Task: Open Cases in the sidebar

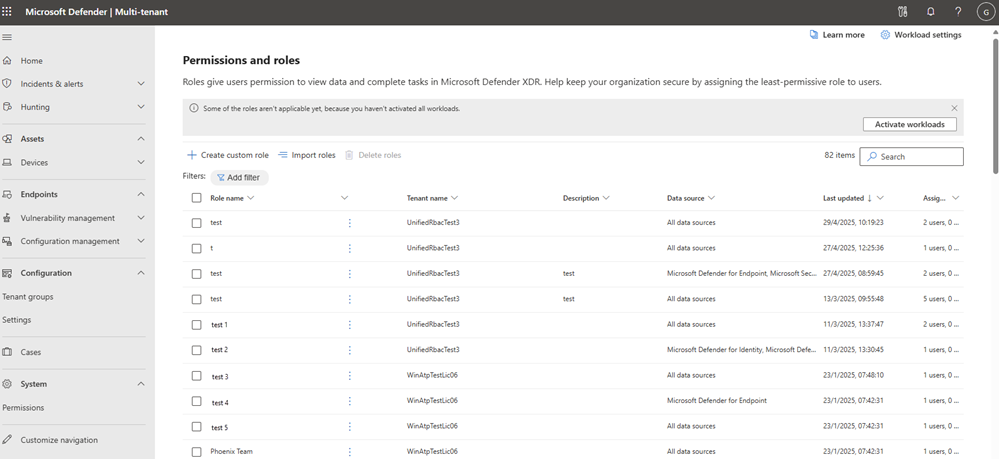Action: (x=31, y=352)
